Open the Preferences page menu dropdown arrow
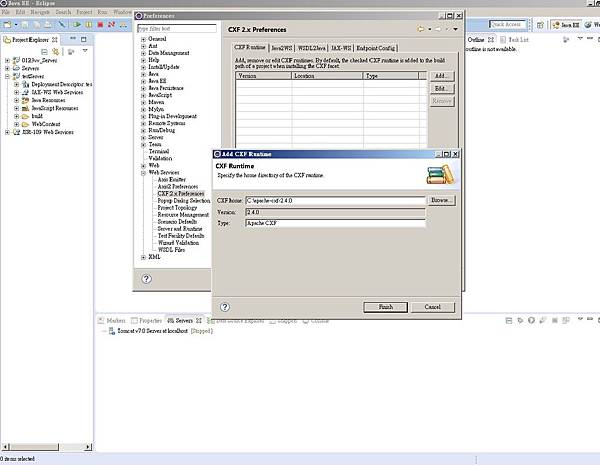Viewport: 600px width, 465px height. 455,29
